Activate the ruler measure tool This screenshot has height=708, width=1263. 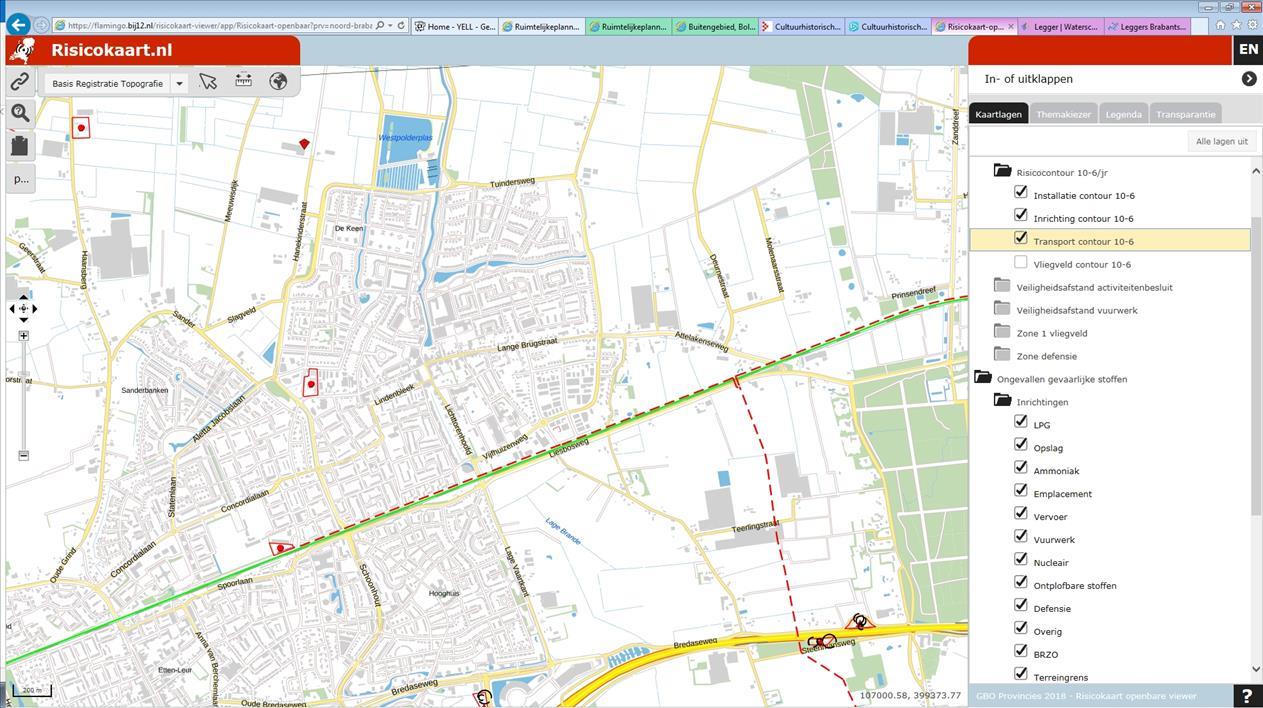point(243,81)
